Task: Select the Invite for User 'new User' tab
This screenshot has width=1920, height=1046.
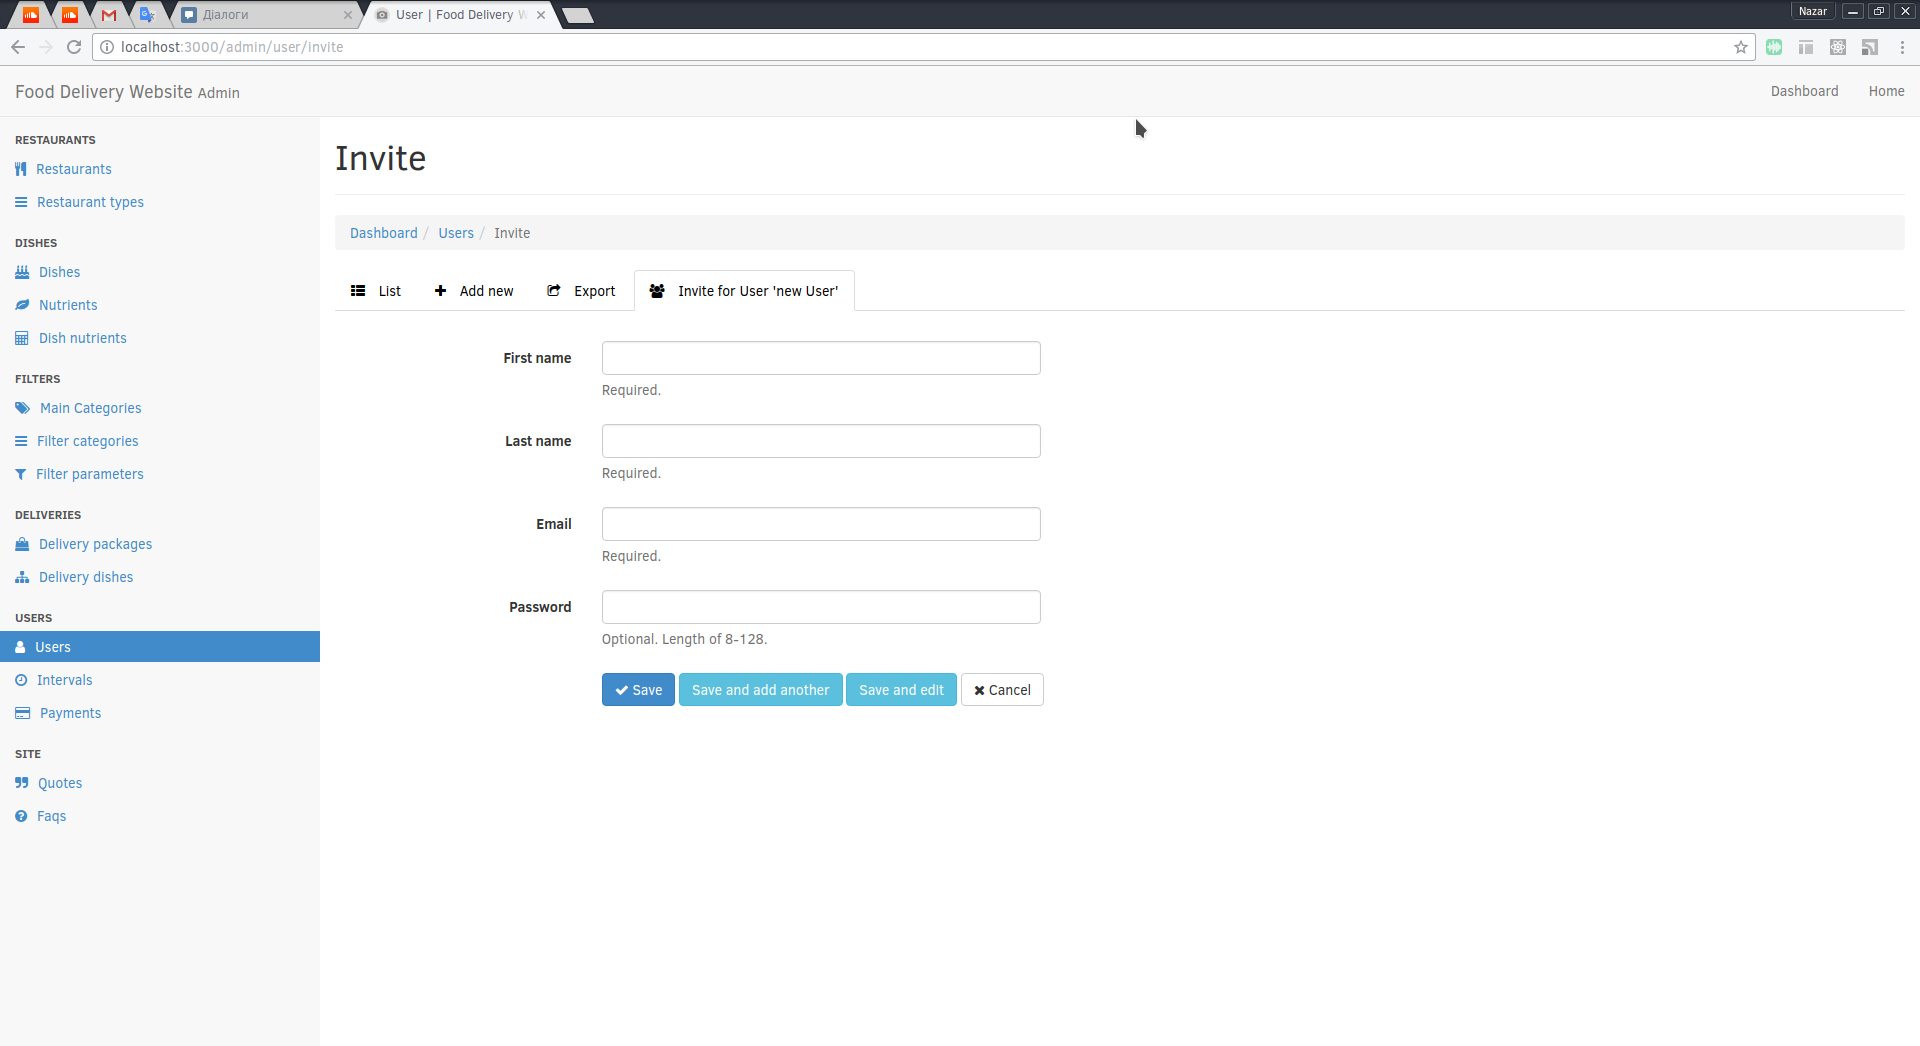Action: click(744, 291)
